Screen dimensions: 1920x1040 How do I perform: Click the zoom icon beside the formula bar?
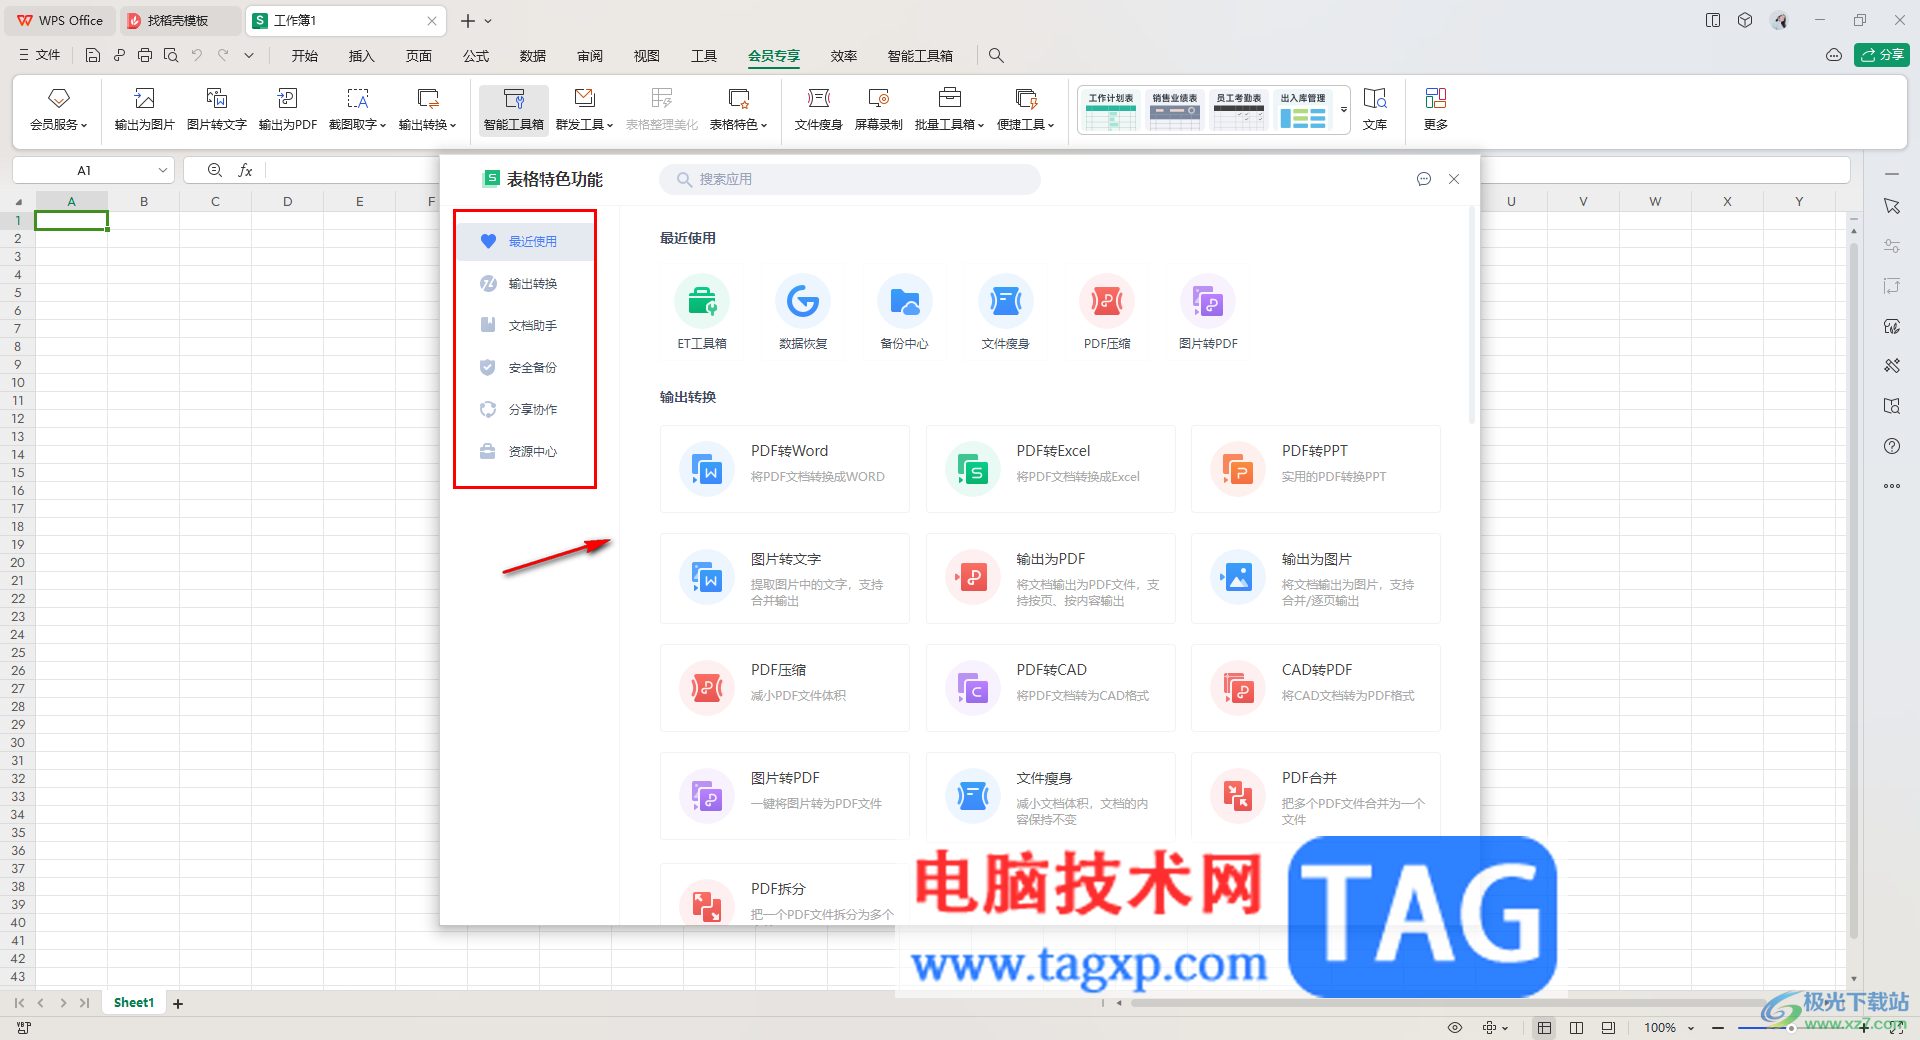point(215,171)
